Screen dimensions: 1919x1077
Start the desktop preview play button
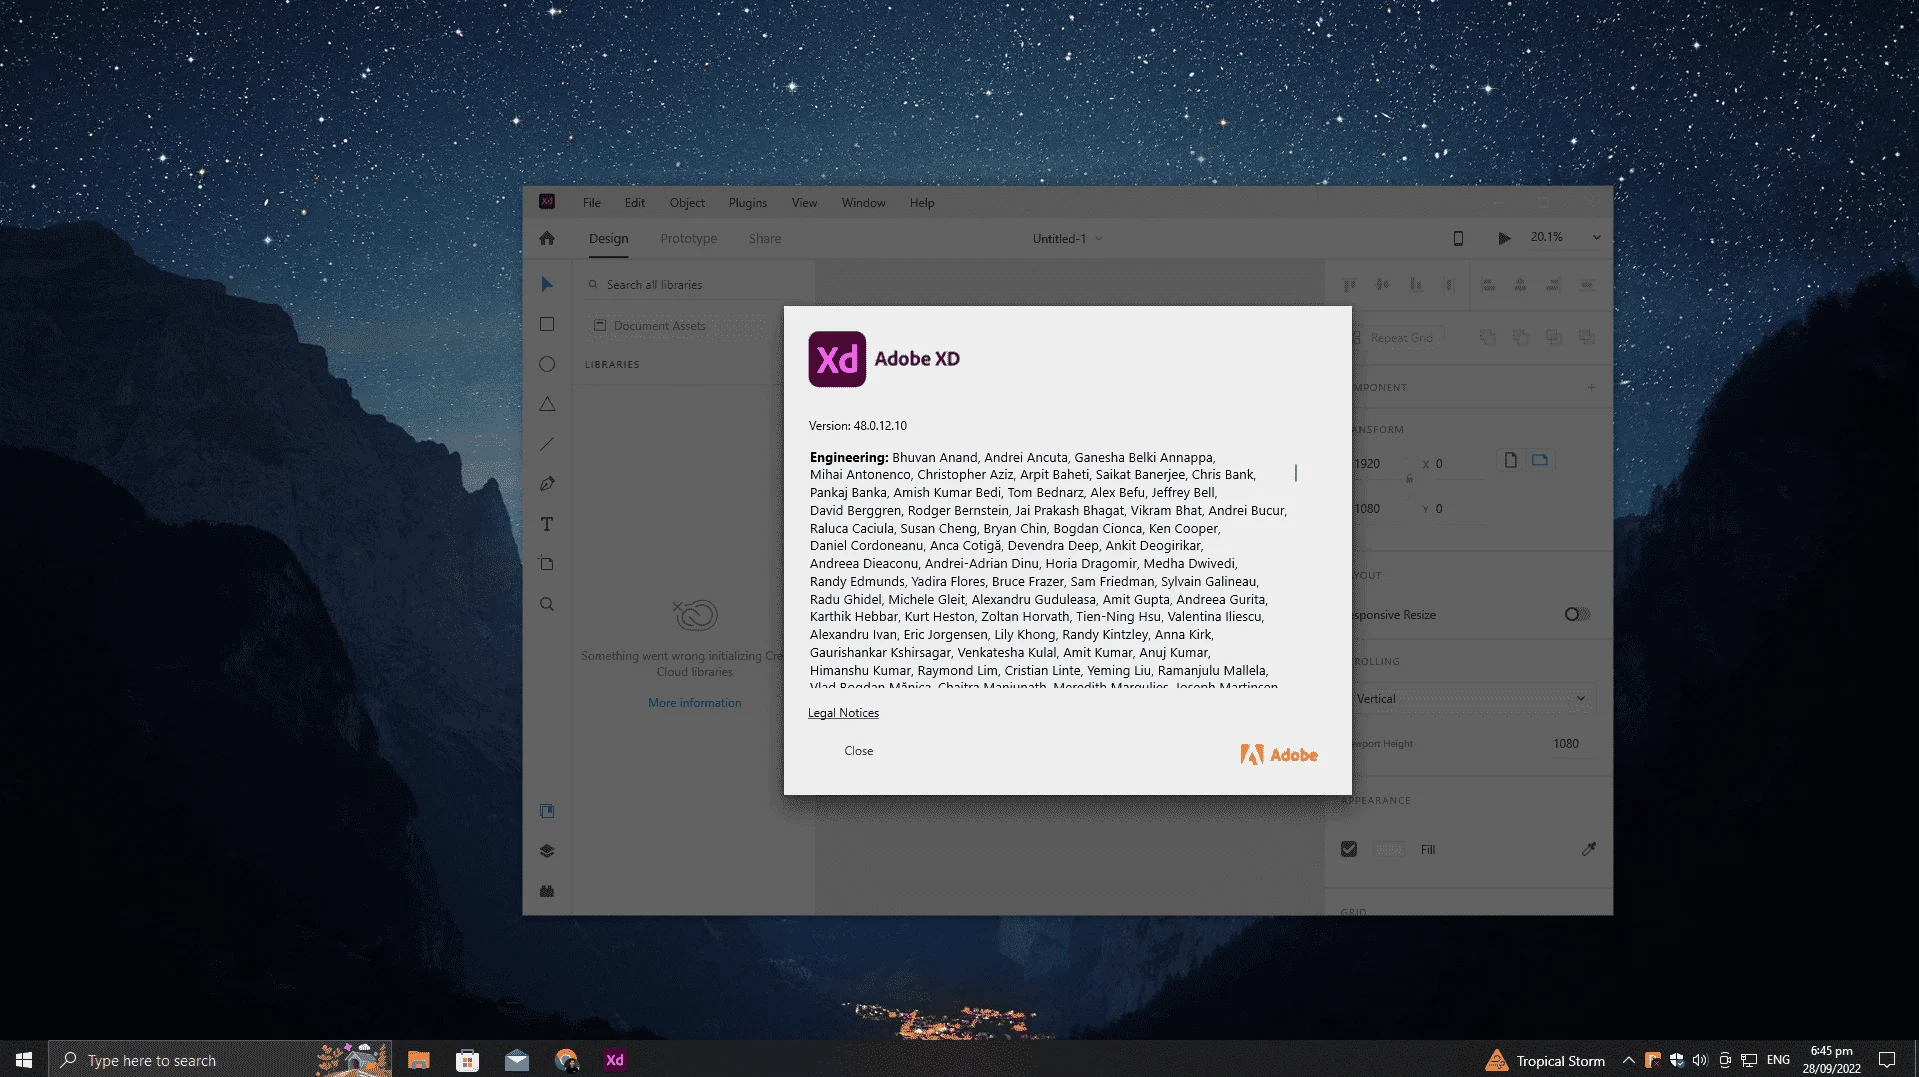(1504, 238)
